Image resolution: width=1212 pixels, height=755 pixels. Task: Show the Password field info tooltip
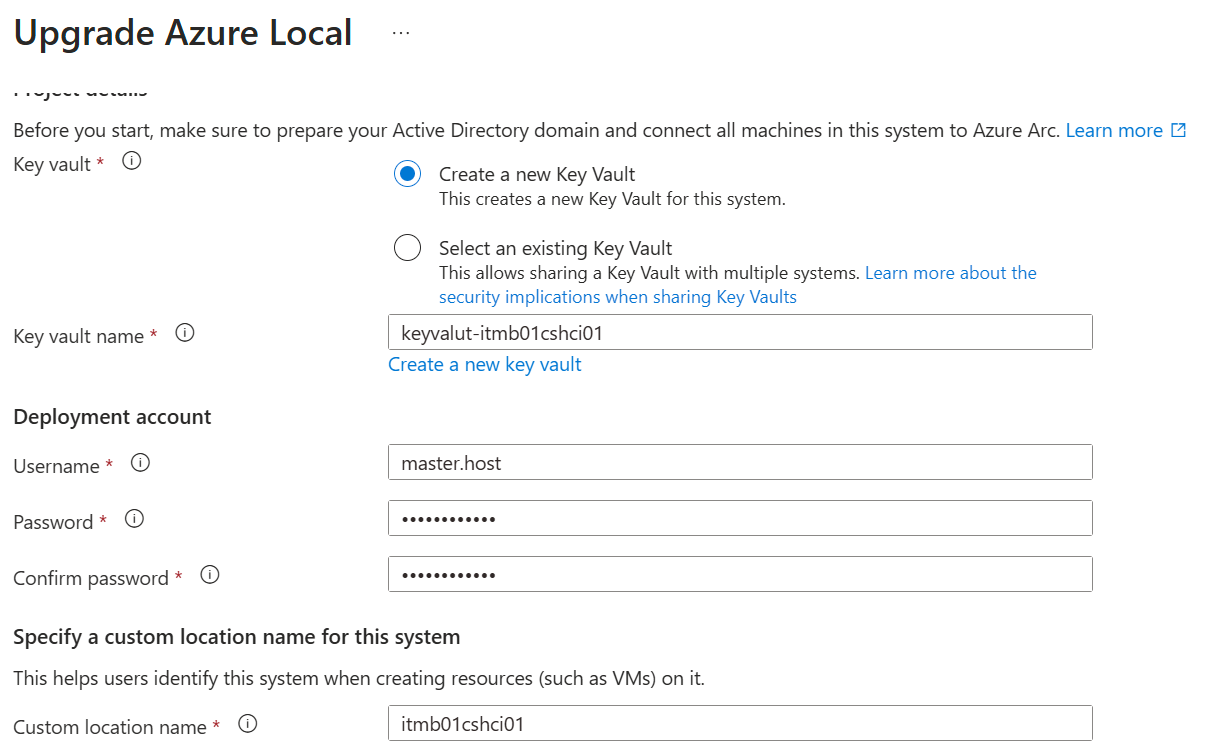(x=134, y=519)
